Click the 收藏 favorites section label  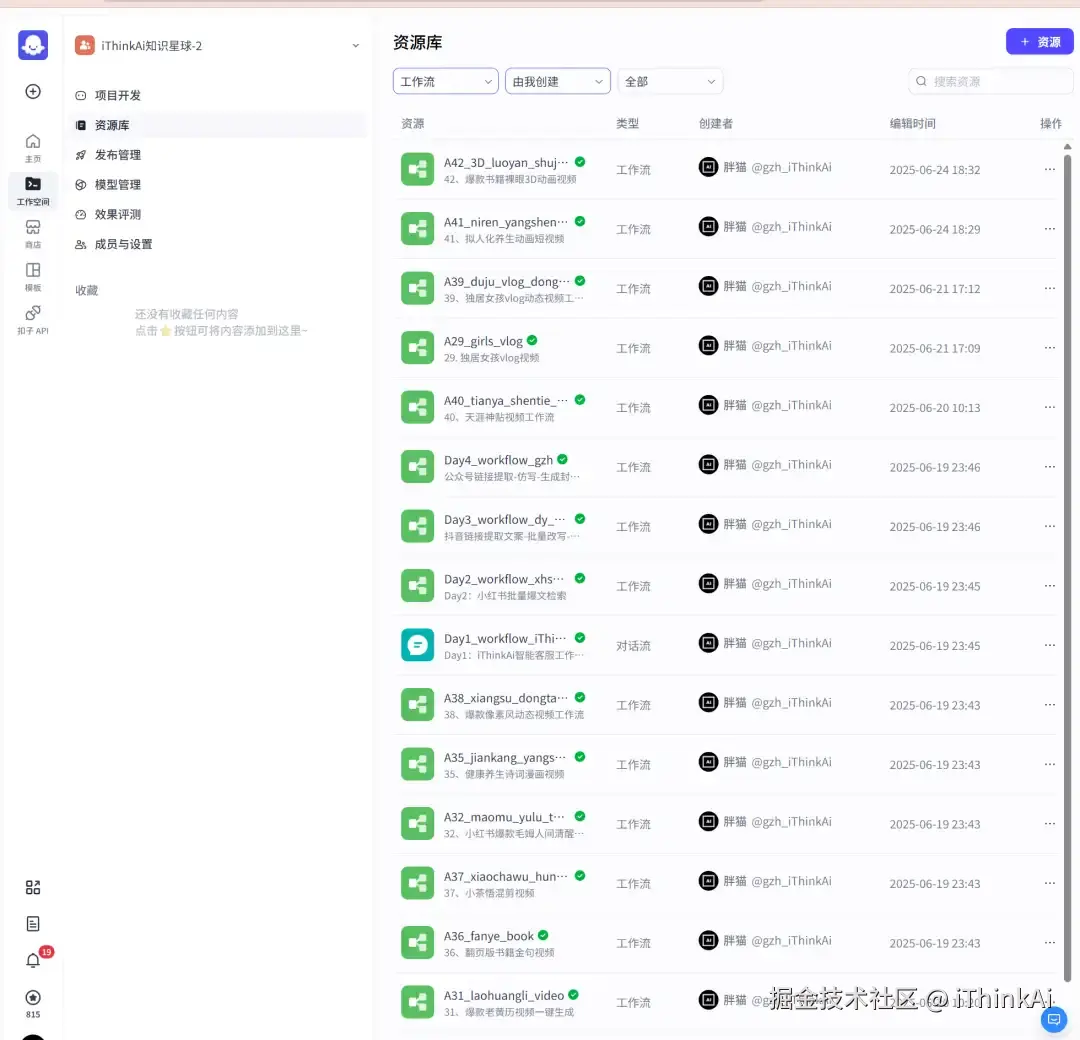[87, 290]
